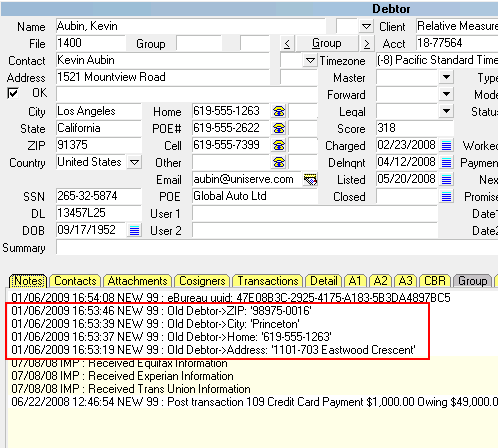Toggle the address OK checkbox

tap(13, 93)
